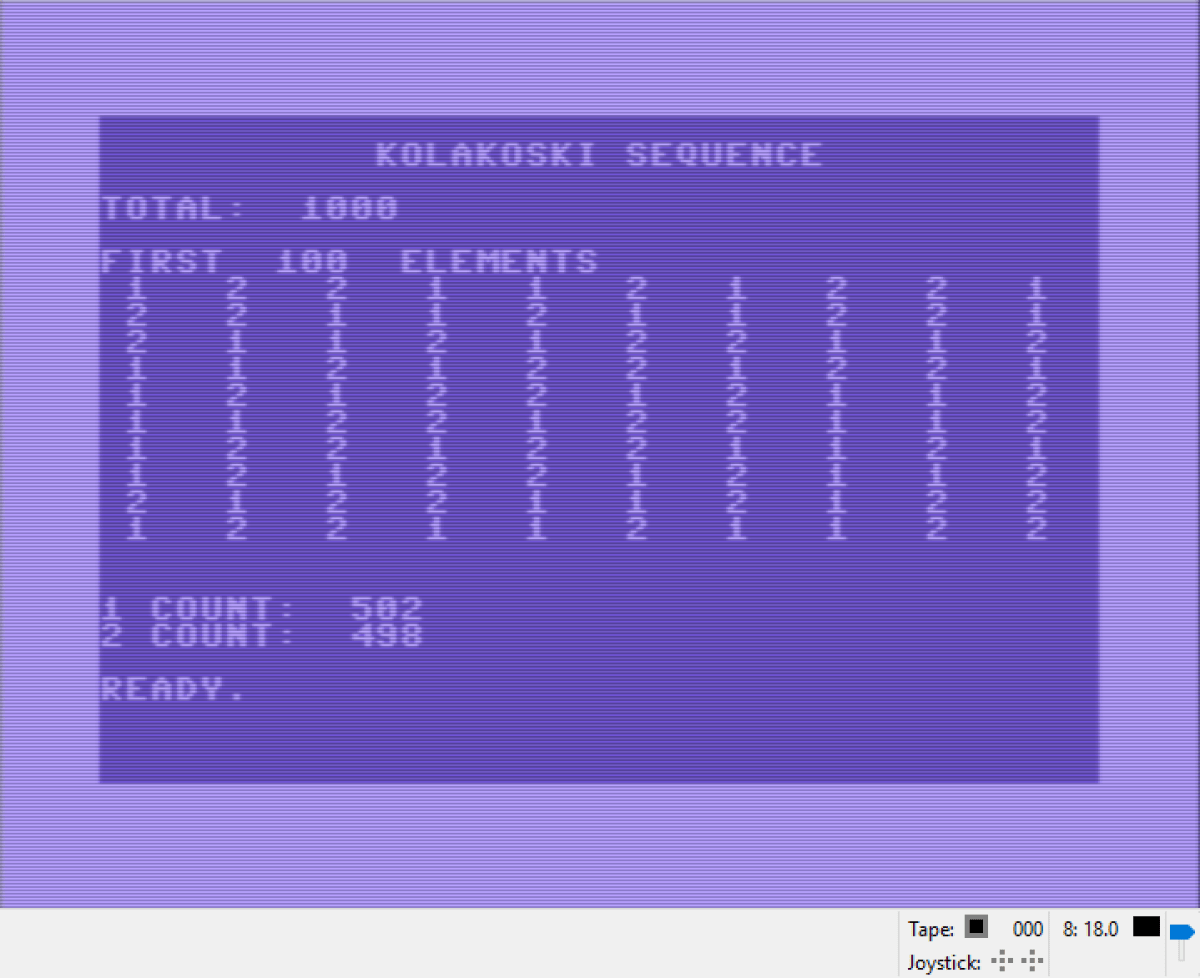Viewport: 1200px width, 978px height.
Task: Click the 1 COUNT: 502 result line
Action: [x=260, y=607]
